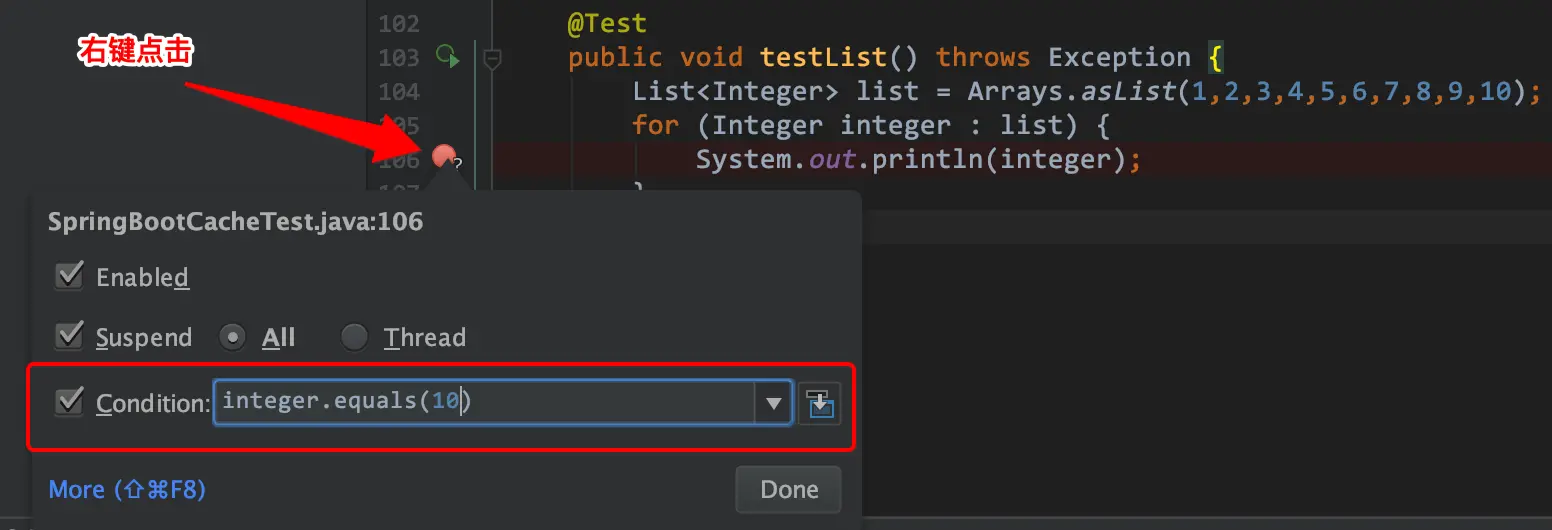
Task: Select the All suspend radio button
Action: pyautogui.click(x=233, y=337)
